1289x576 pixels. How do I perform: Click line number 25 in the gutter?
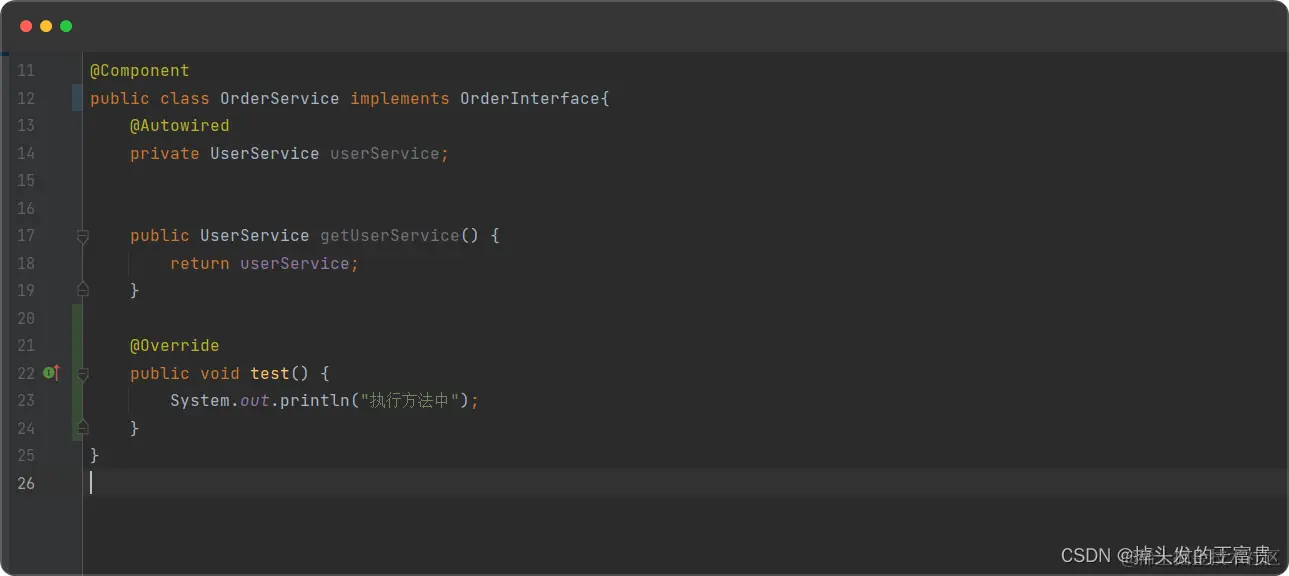[26, 456]
